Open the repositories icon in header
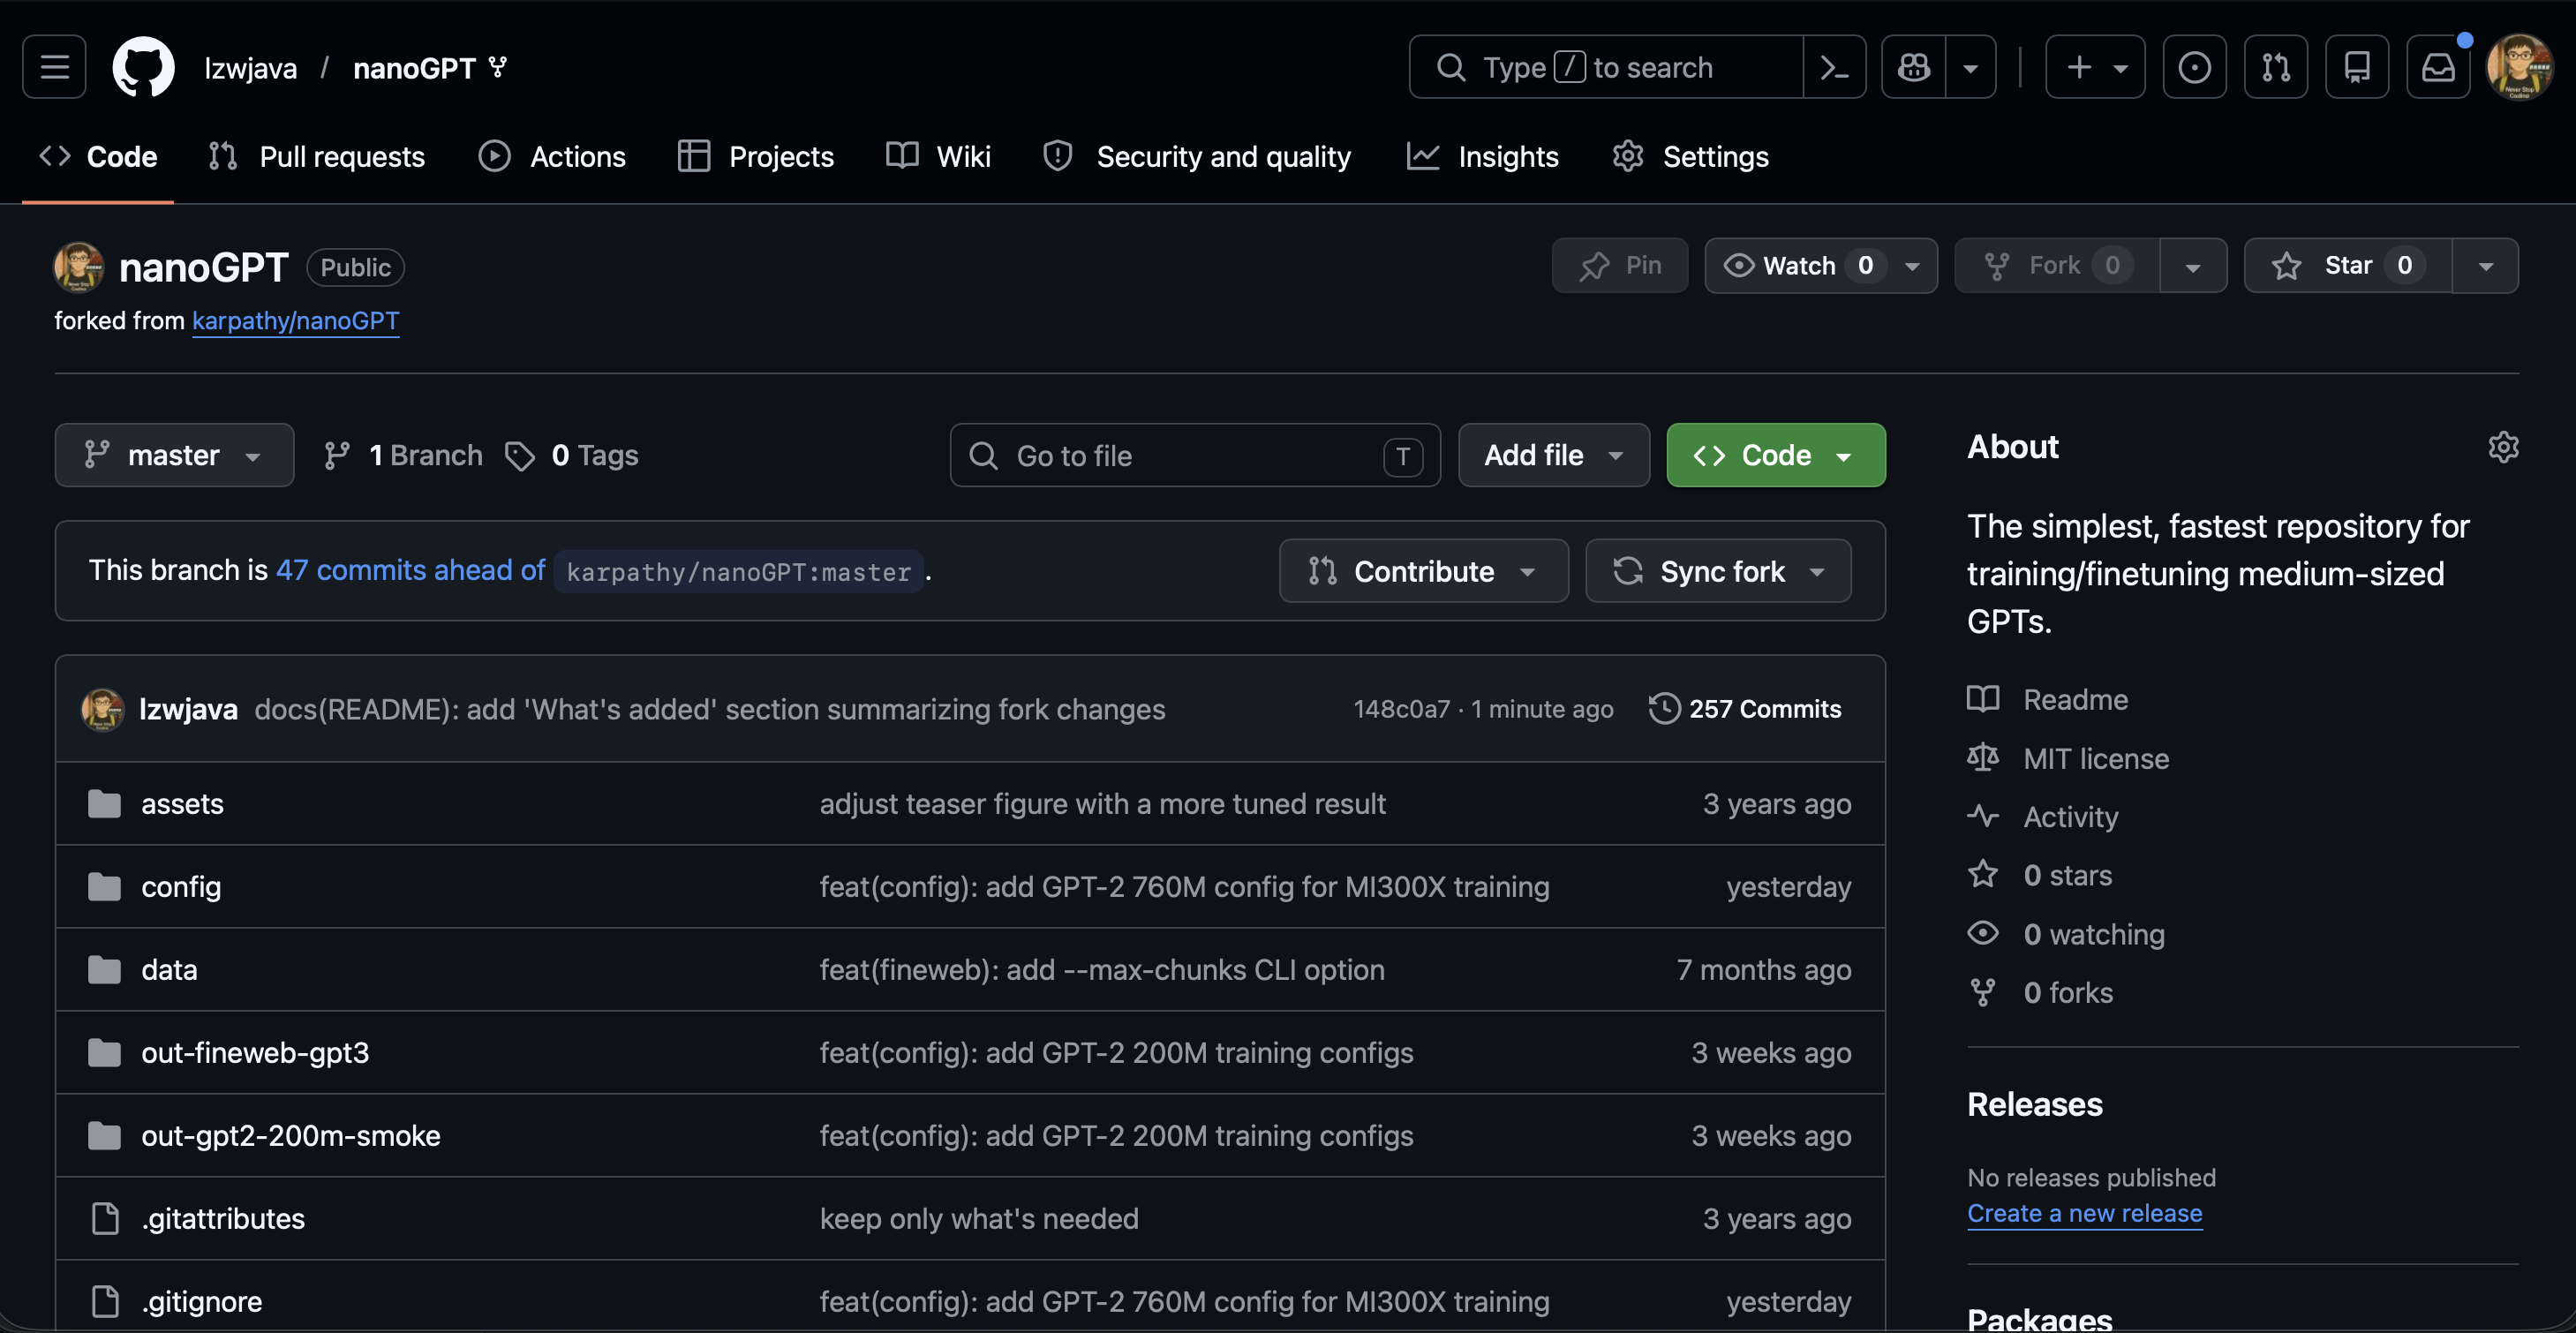Screen dimensions: 2576x1333 [x=2357, y=67]
